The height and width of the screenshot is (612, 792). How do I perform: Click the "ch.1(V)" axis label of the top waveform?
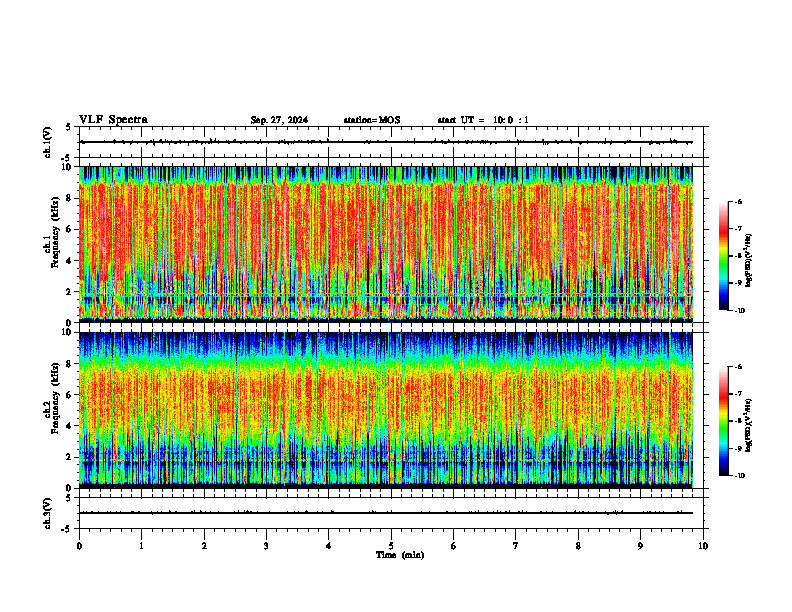(x=48, y=142)
